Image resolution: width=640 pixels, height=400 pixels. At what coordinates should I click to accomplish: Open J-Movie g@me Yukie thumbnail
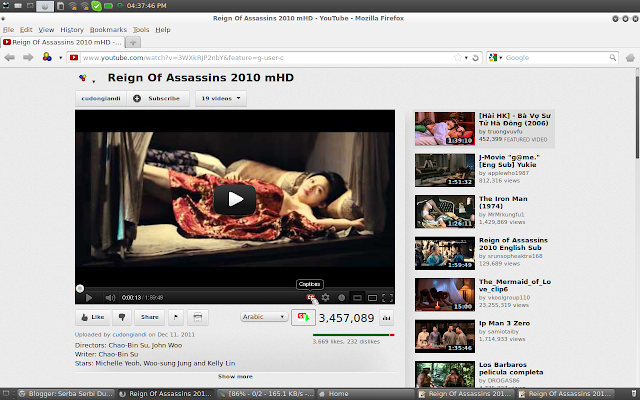[x=445, y=170]
